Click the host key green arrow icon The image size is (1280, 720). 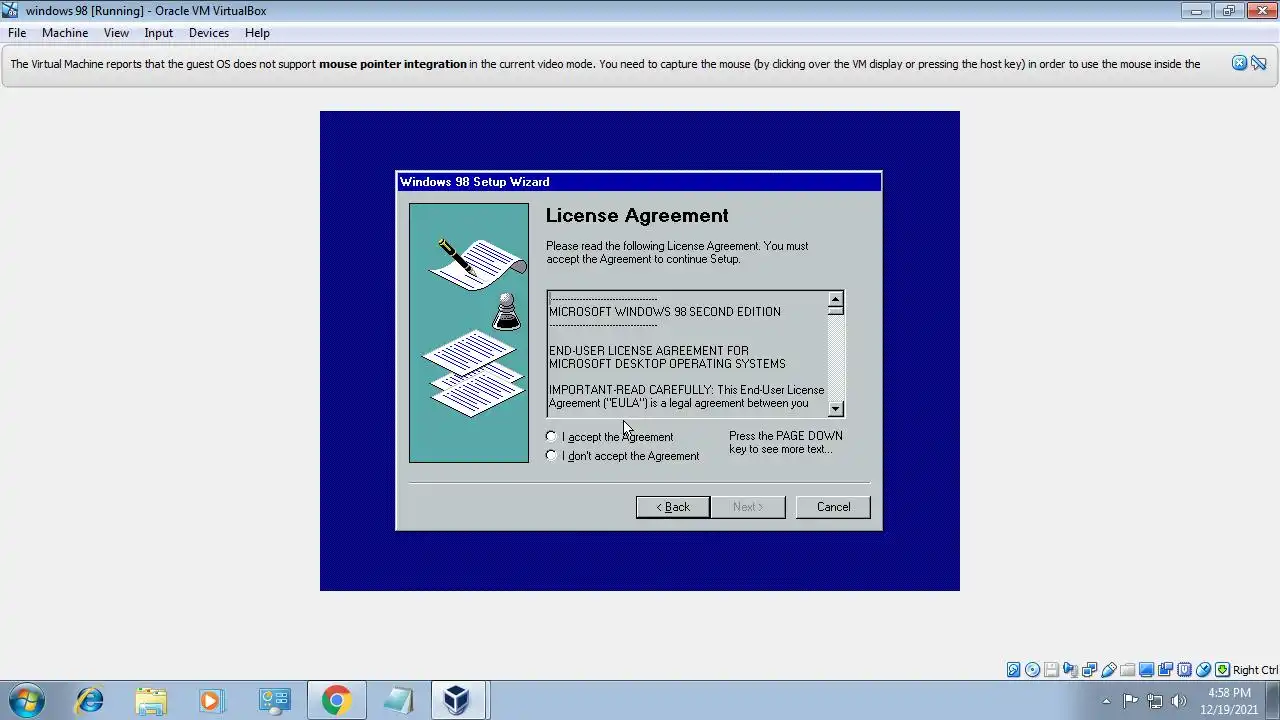point(1222,670)
